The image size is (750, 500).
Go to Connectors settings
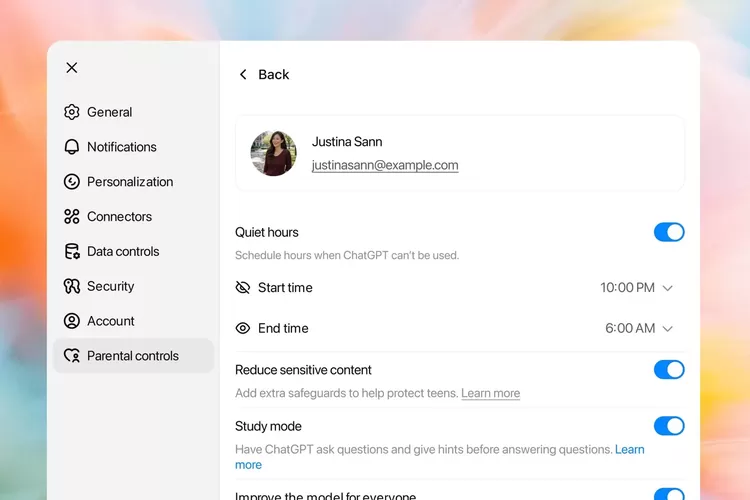(x=133, y=216)
